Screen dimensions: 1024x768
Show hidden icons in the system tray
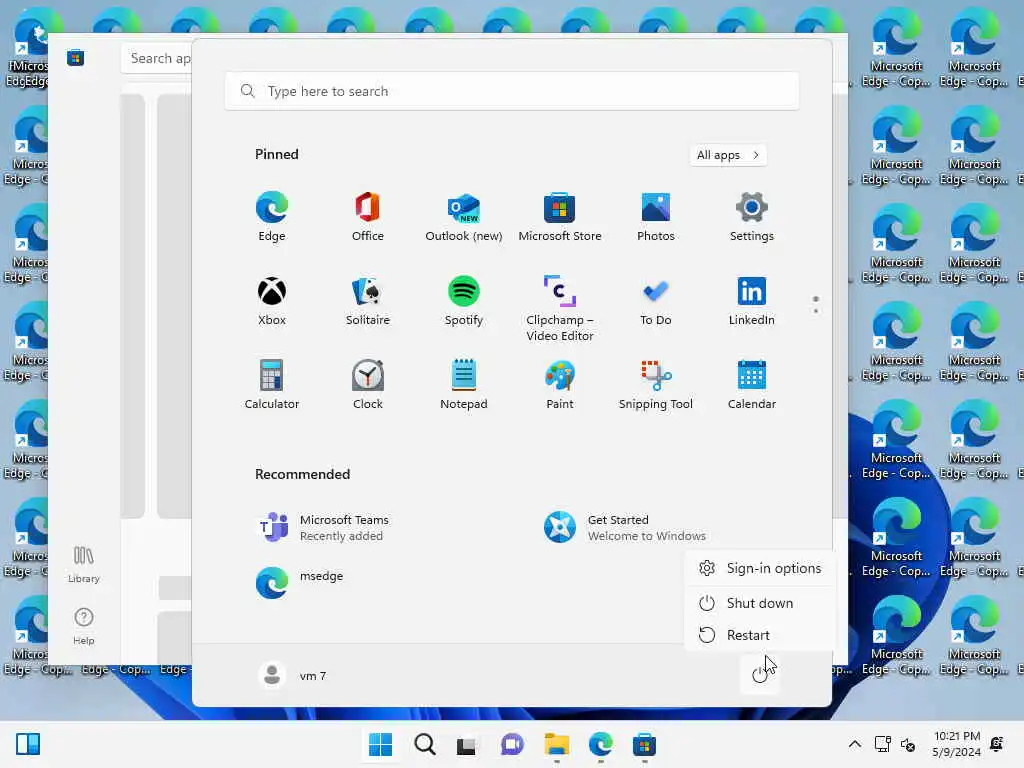pos(854,744)
